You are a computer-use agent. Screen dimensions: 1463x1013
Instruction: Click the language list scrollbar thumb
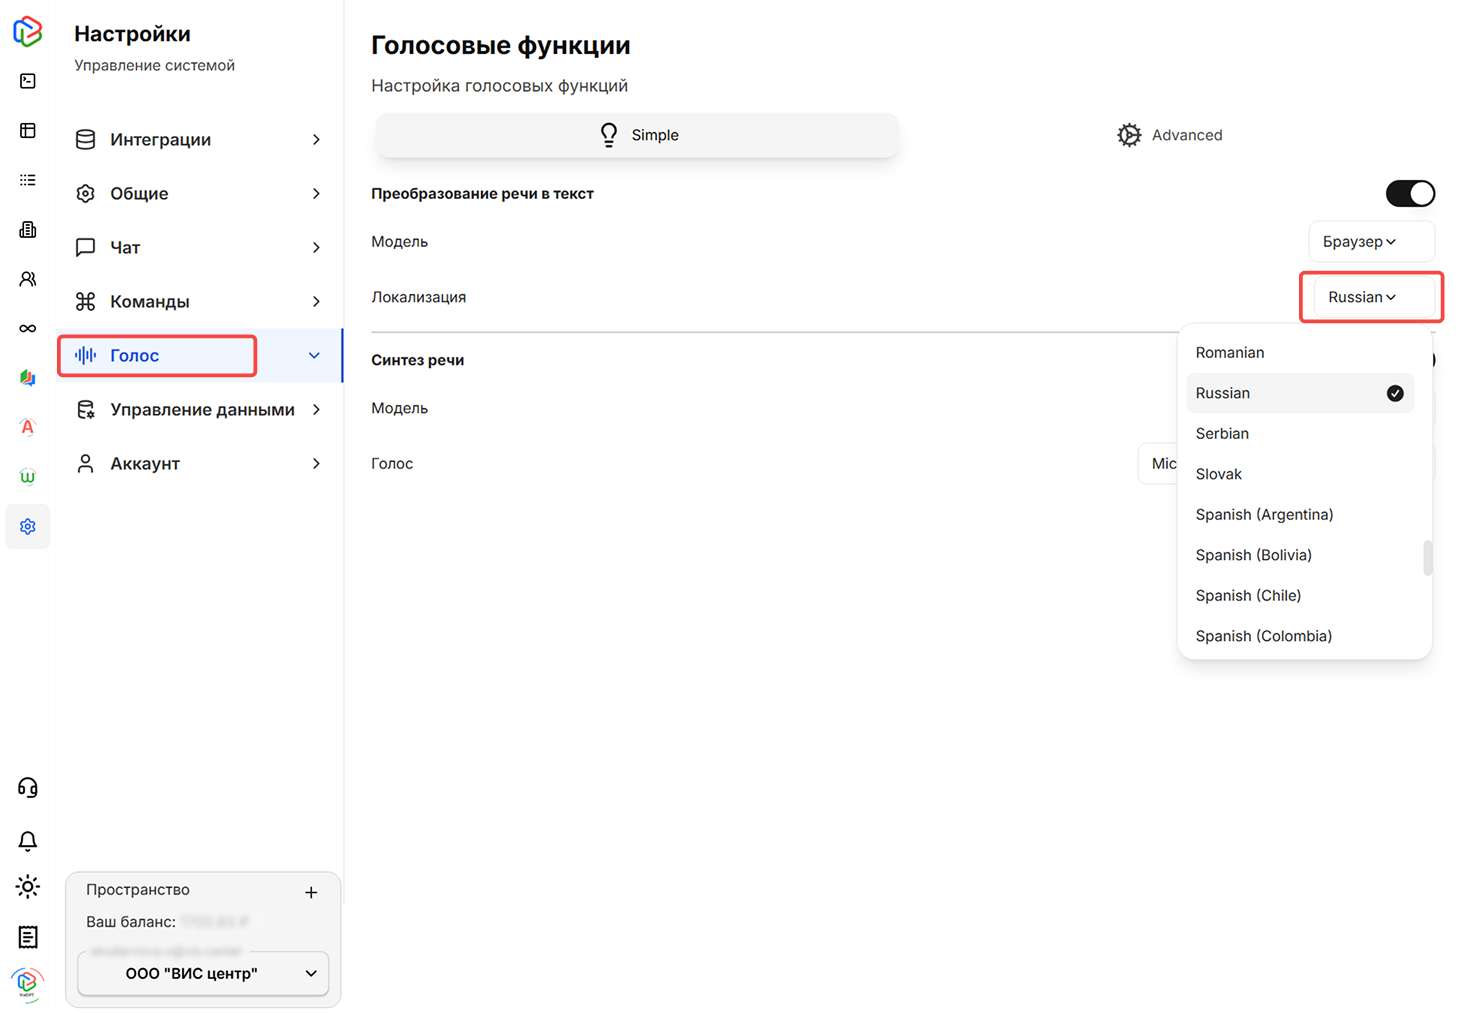pos(1427,558)
